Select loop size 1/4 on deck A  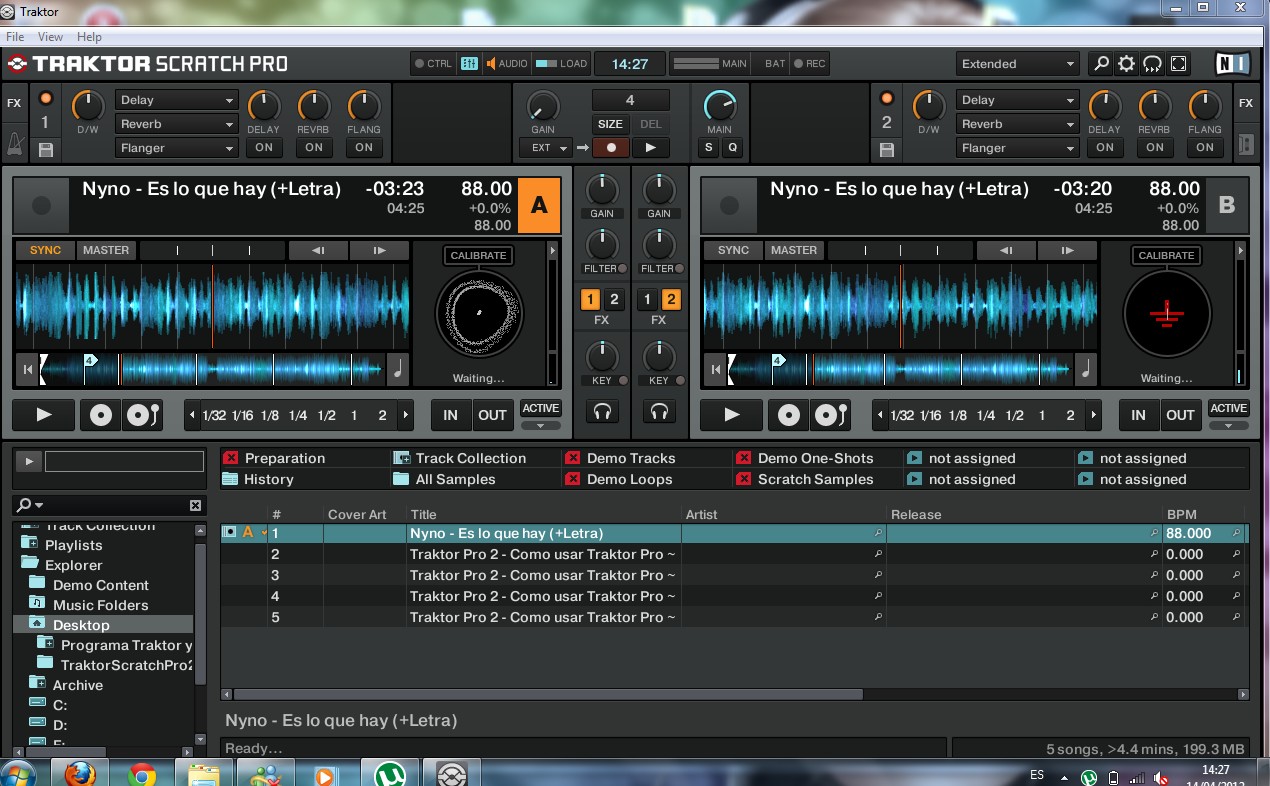tap(298, 415)
